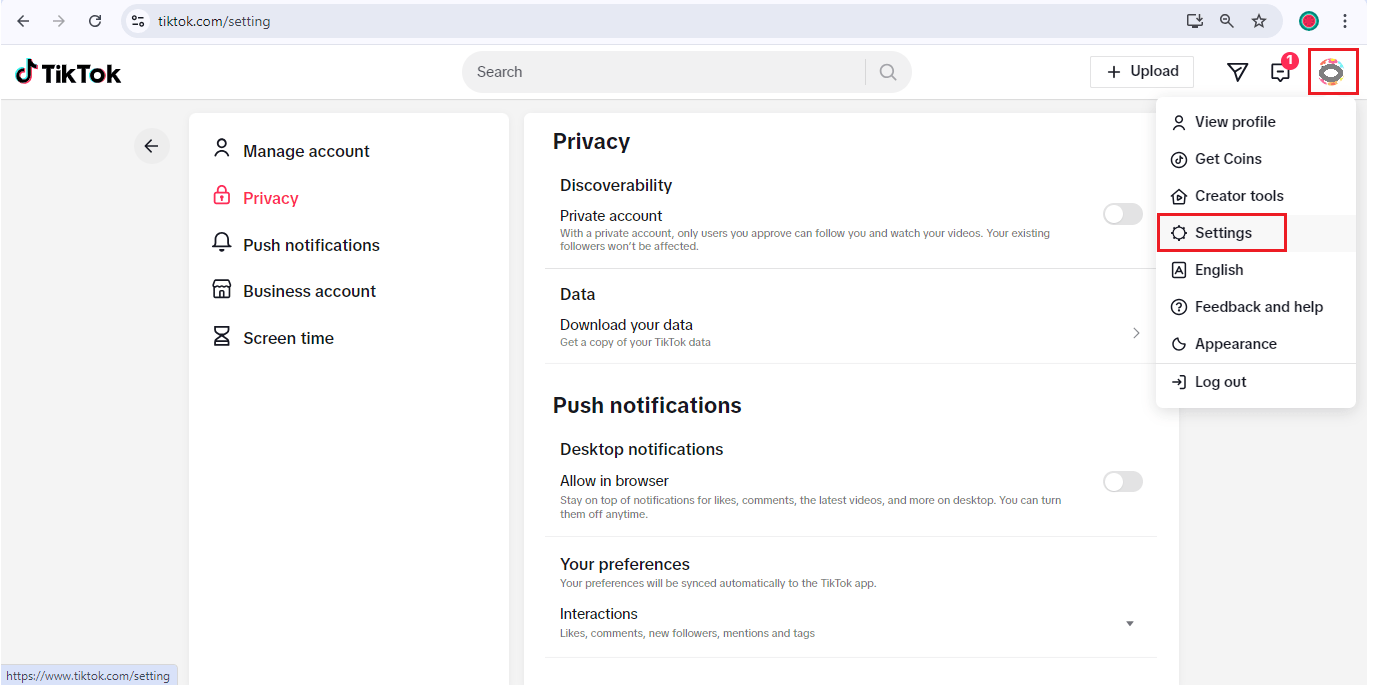The width and height of the screenshot is (1381, 685).
Task: Open the messages paper plane icon
Action: tap(1237, 72)
